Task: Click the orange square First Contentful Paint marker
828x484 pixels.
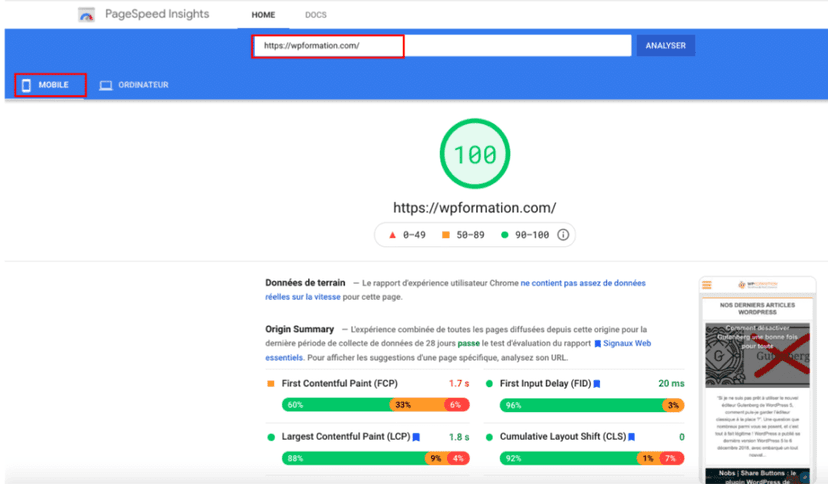Action: (x=271, y=383)
